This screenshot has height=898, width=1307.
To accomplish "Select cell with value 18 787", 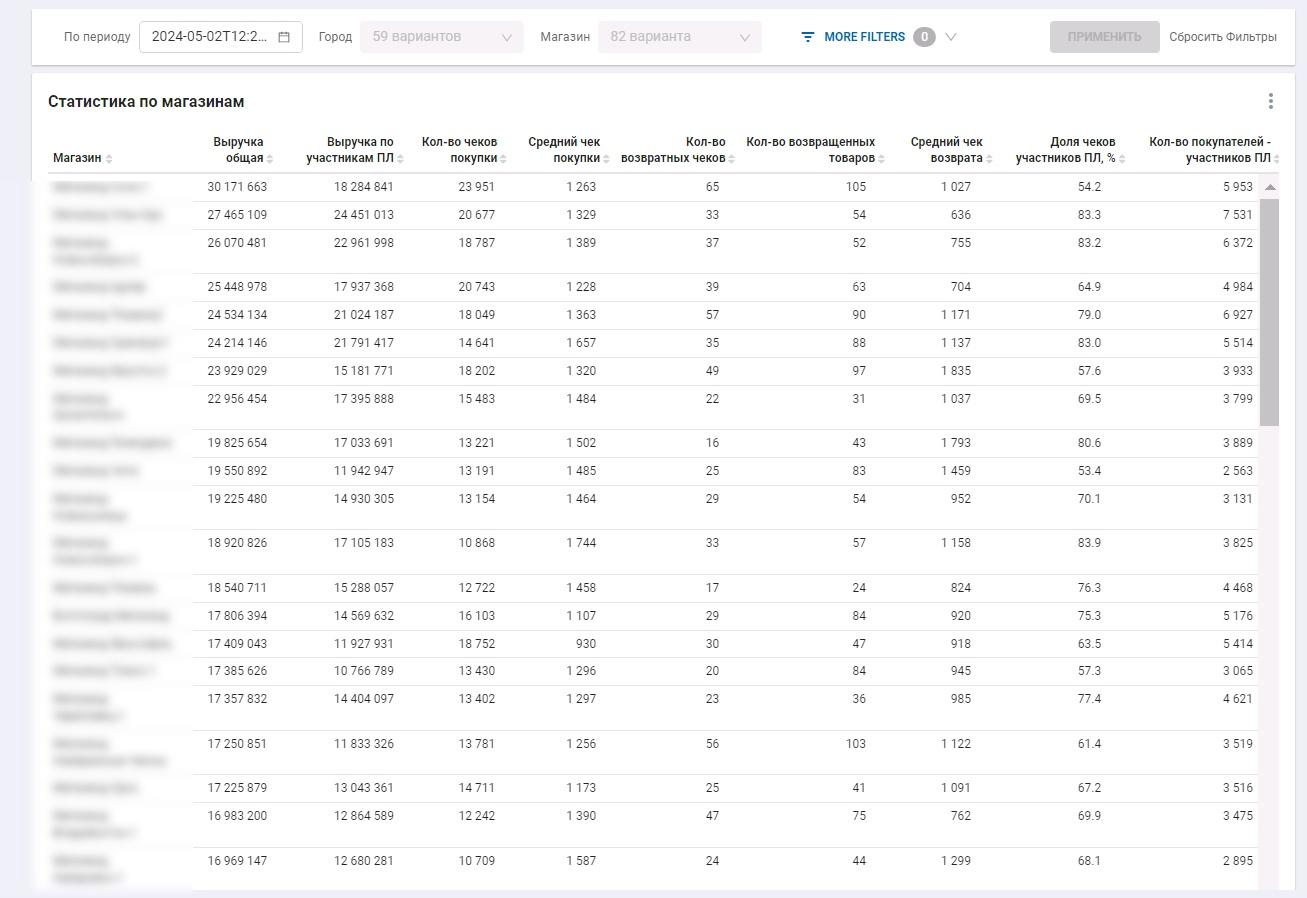I will [x=477, y=243].
